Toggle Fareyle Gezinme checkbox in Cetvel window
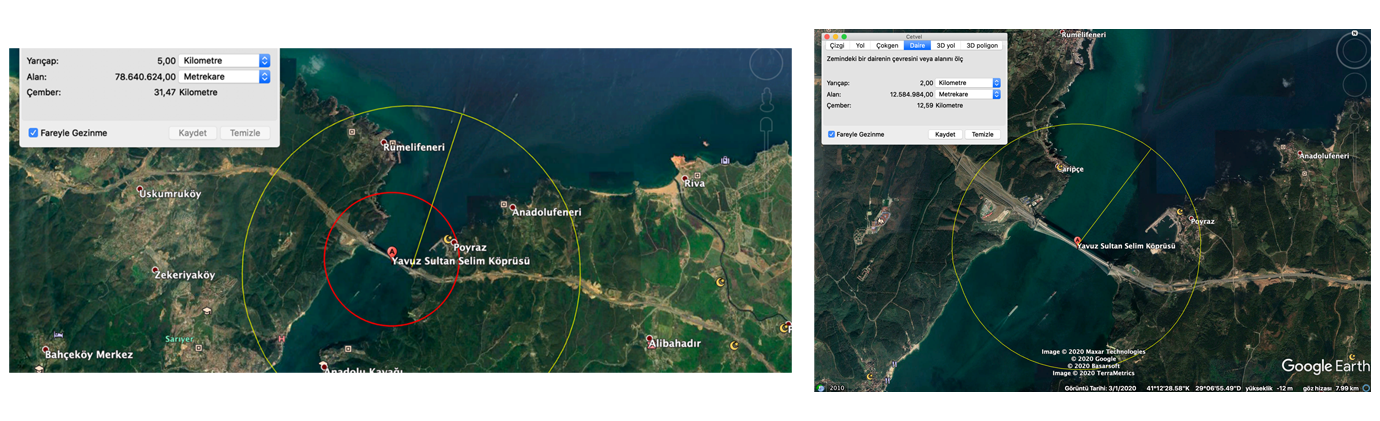 [832, 134]
